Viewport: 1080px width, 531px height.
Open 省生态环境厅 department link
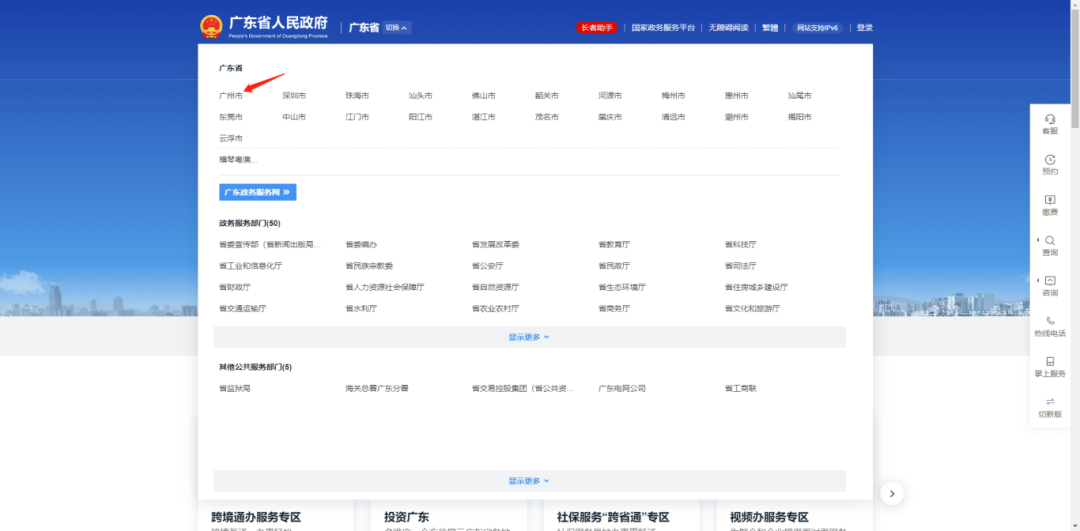pyautogui.click(x=622, y=287)
